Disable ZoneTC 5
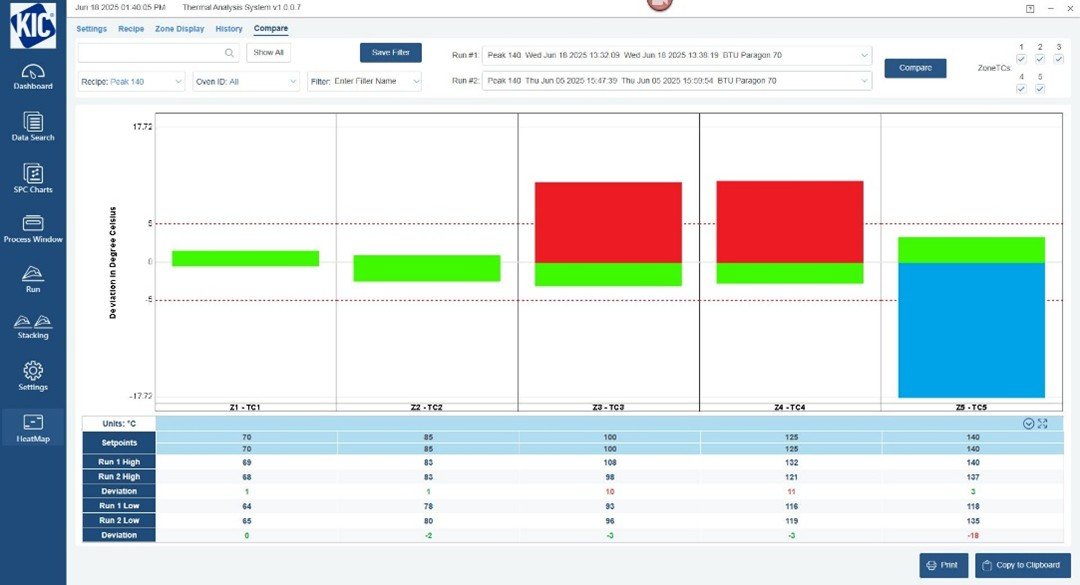The width and height of the screenshot is (1080, 585). click(x=1038, y=87)
